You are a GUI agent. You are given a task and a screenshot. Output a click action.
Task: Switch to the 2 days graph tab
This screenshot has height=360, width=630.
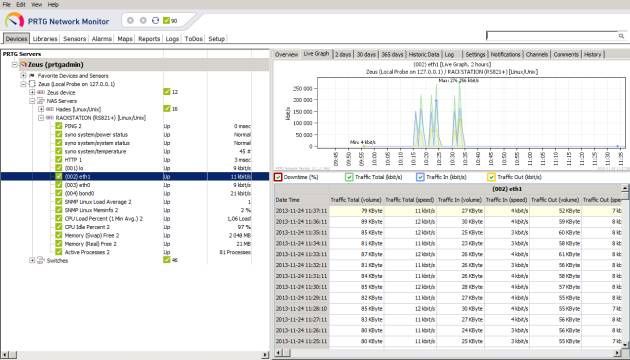[343, 54]
